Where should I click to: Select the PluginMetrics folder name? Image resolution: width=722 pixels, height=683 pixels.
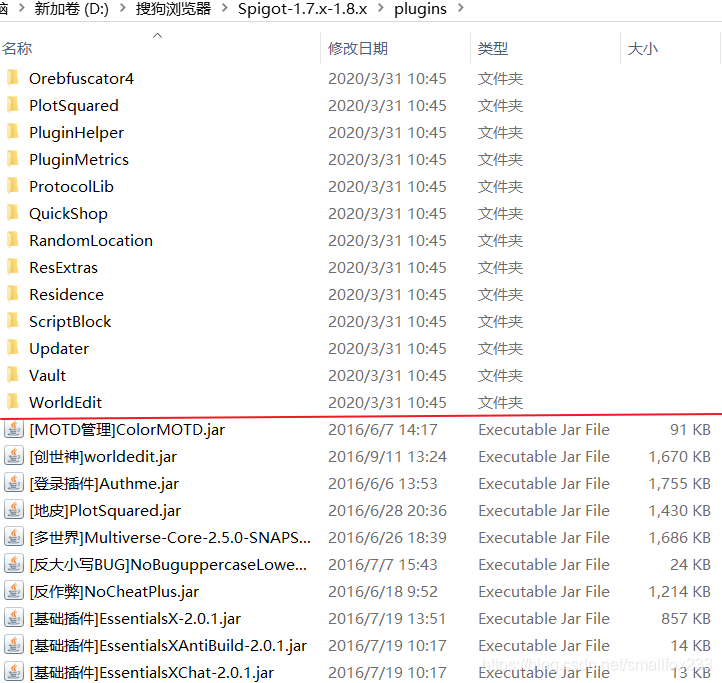click(79, 160)
